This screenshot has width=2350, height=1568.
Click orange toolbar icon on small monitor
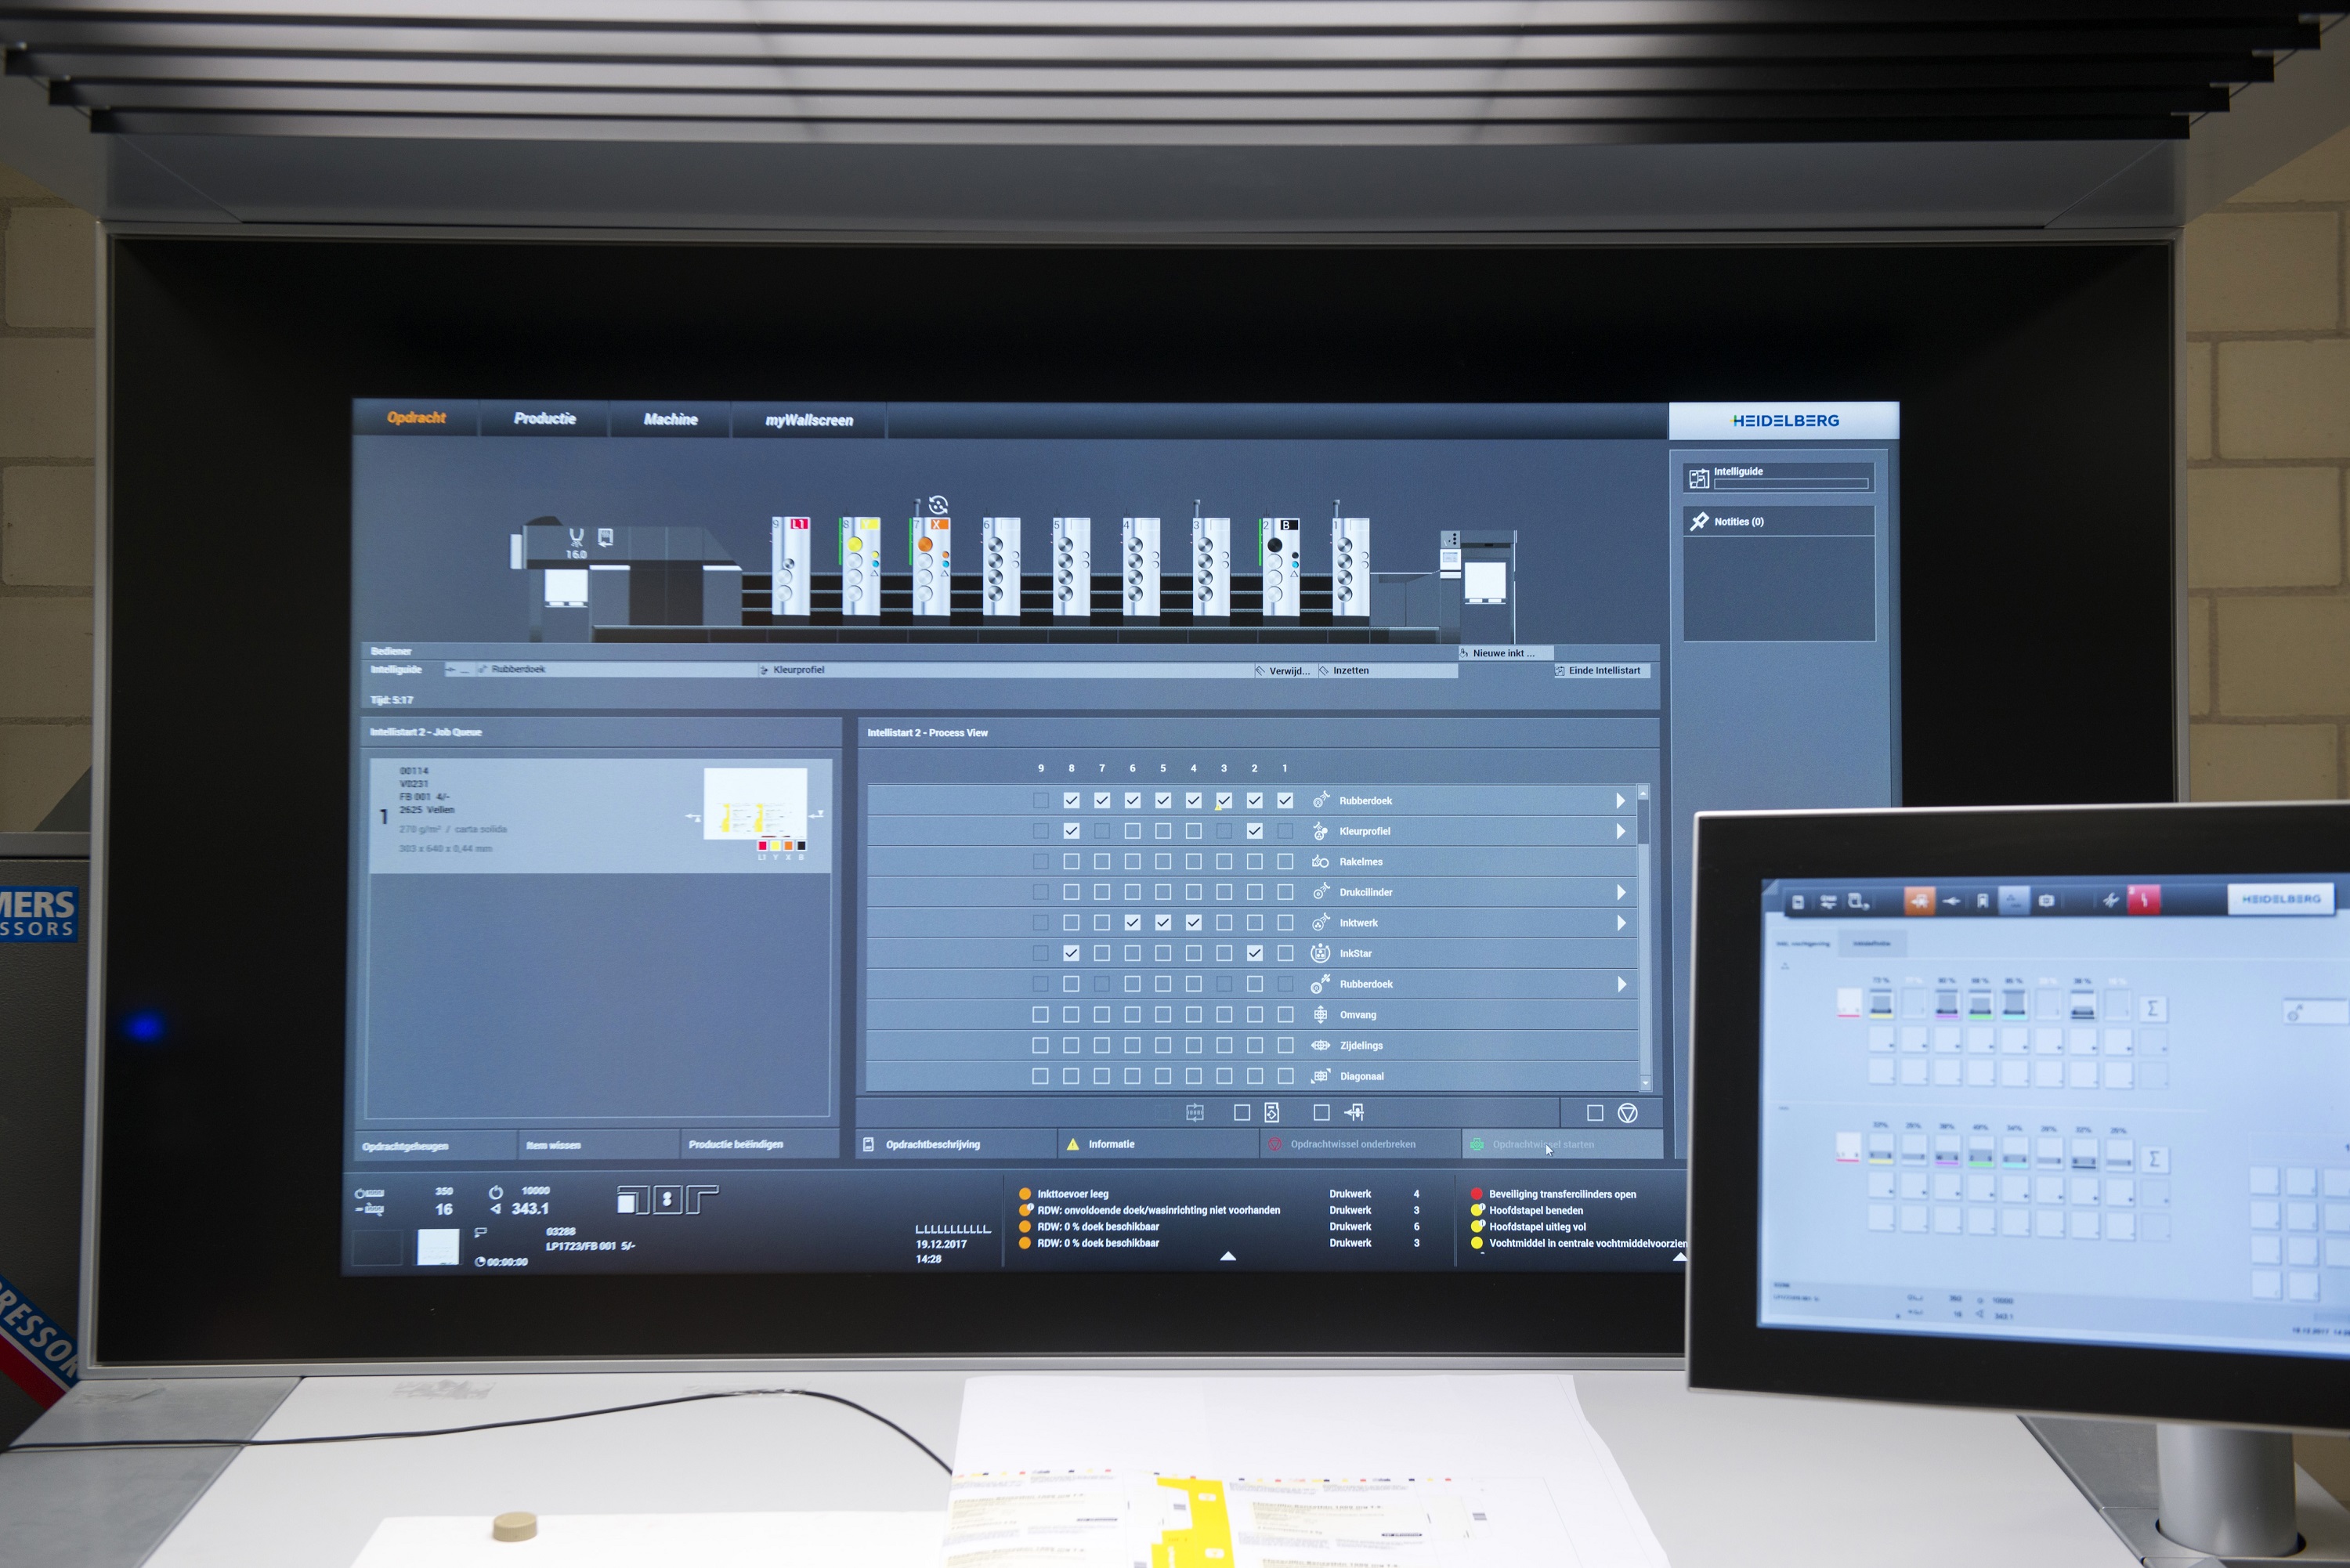1919,901
